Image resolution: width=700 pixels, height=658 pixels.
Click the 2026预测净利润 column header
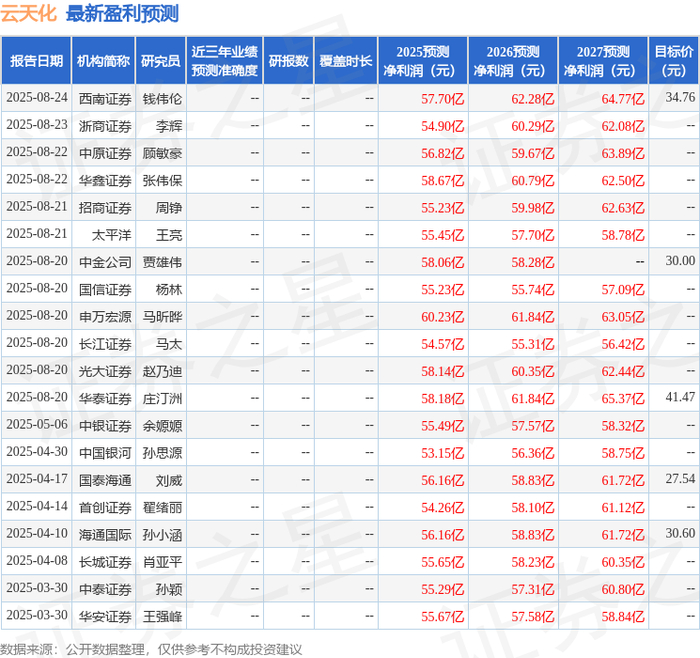point(513,61)
